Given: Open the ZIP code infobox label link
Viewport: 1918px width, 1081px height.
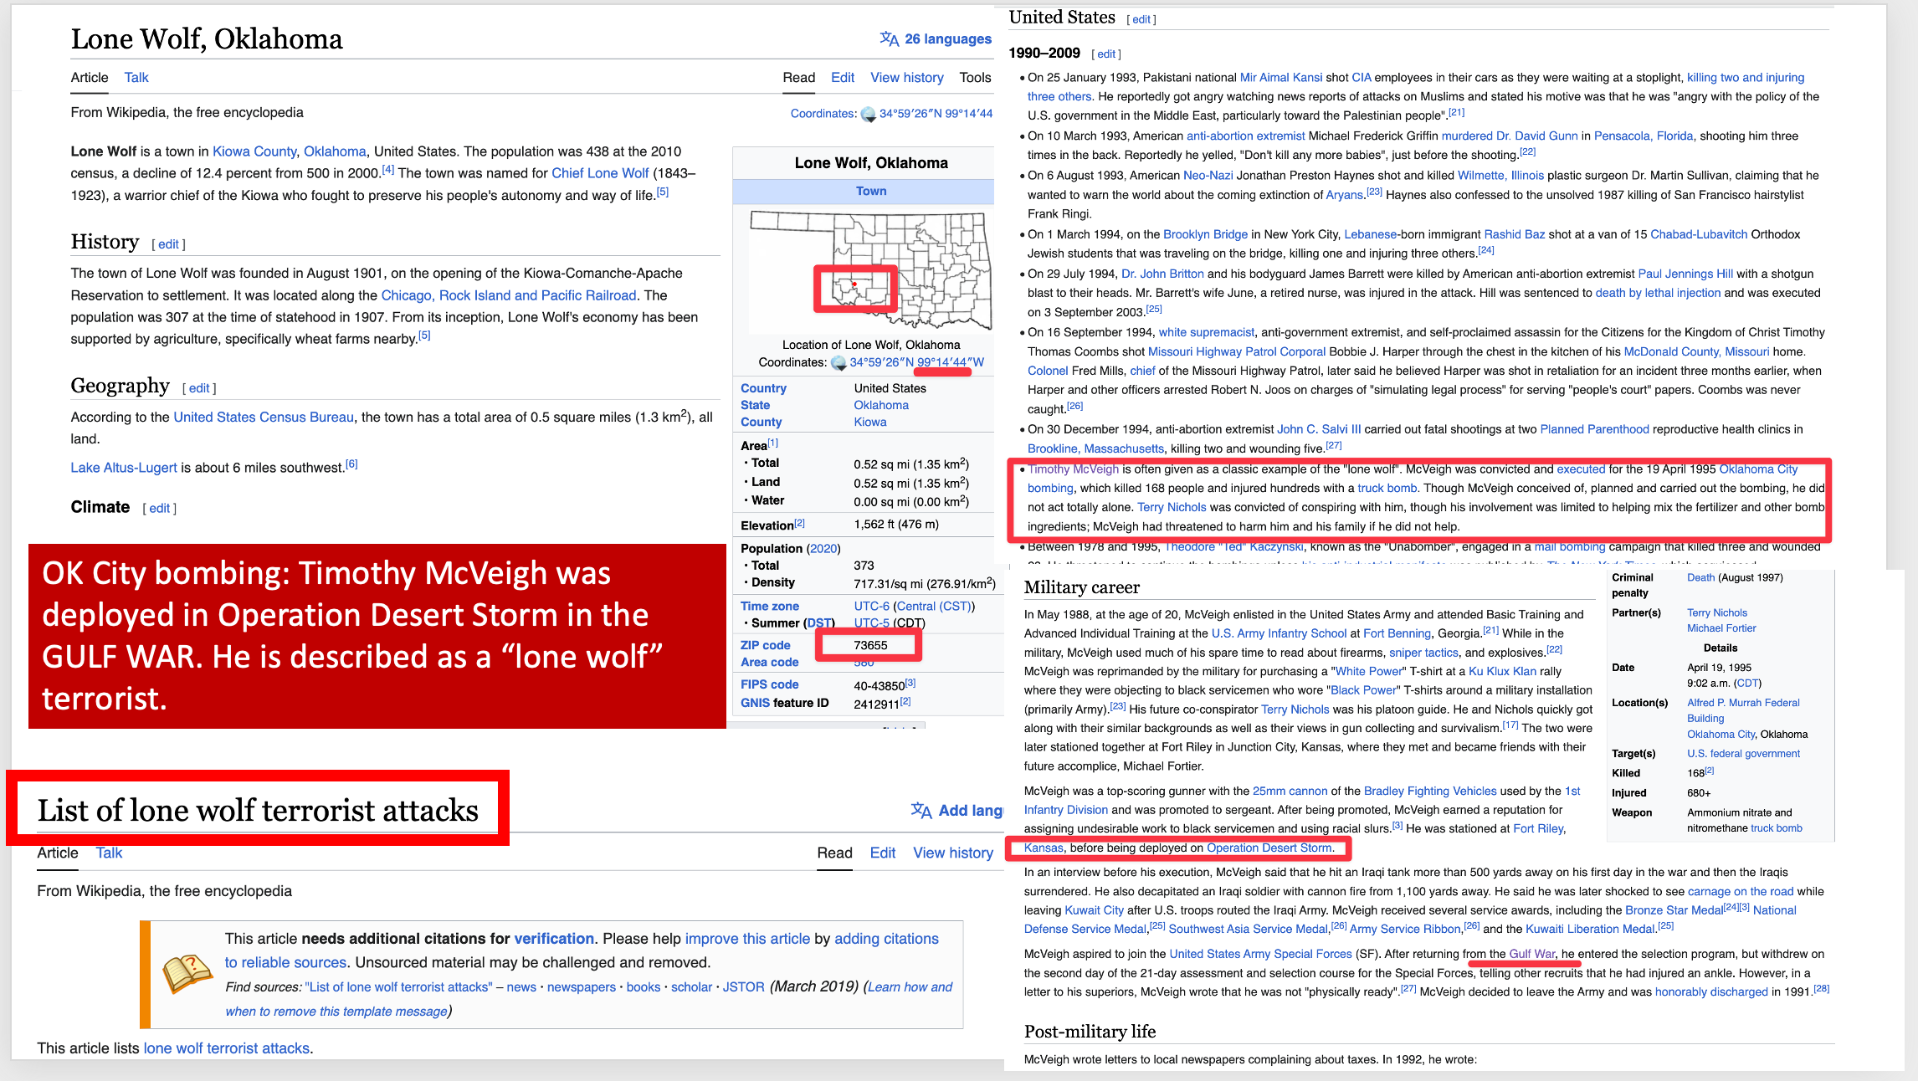Looking at the screenshot, I should (765, 646).
